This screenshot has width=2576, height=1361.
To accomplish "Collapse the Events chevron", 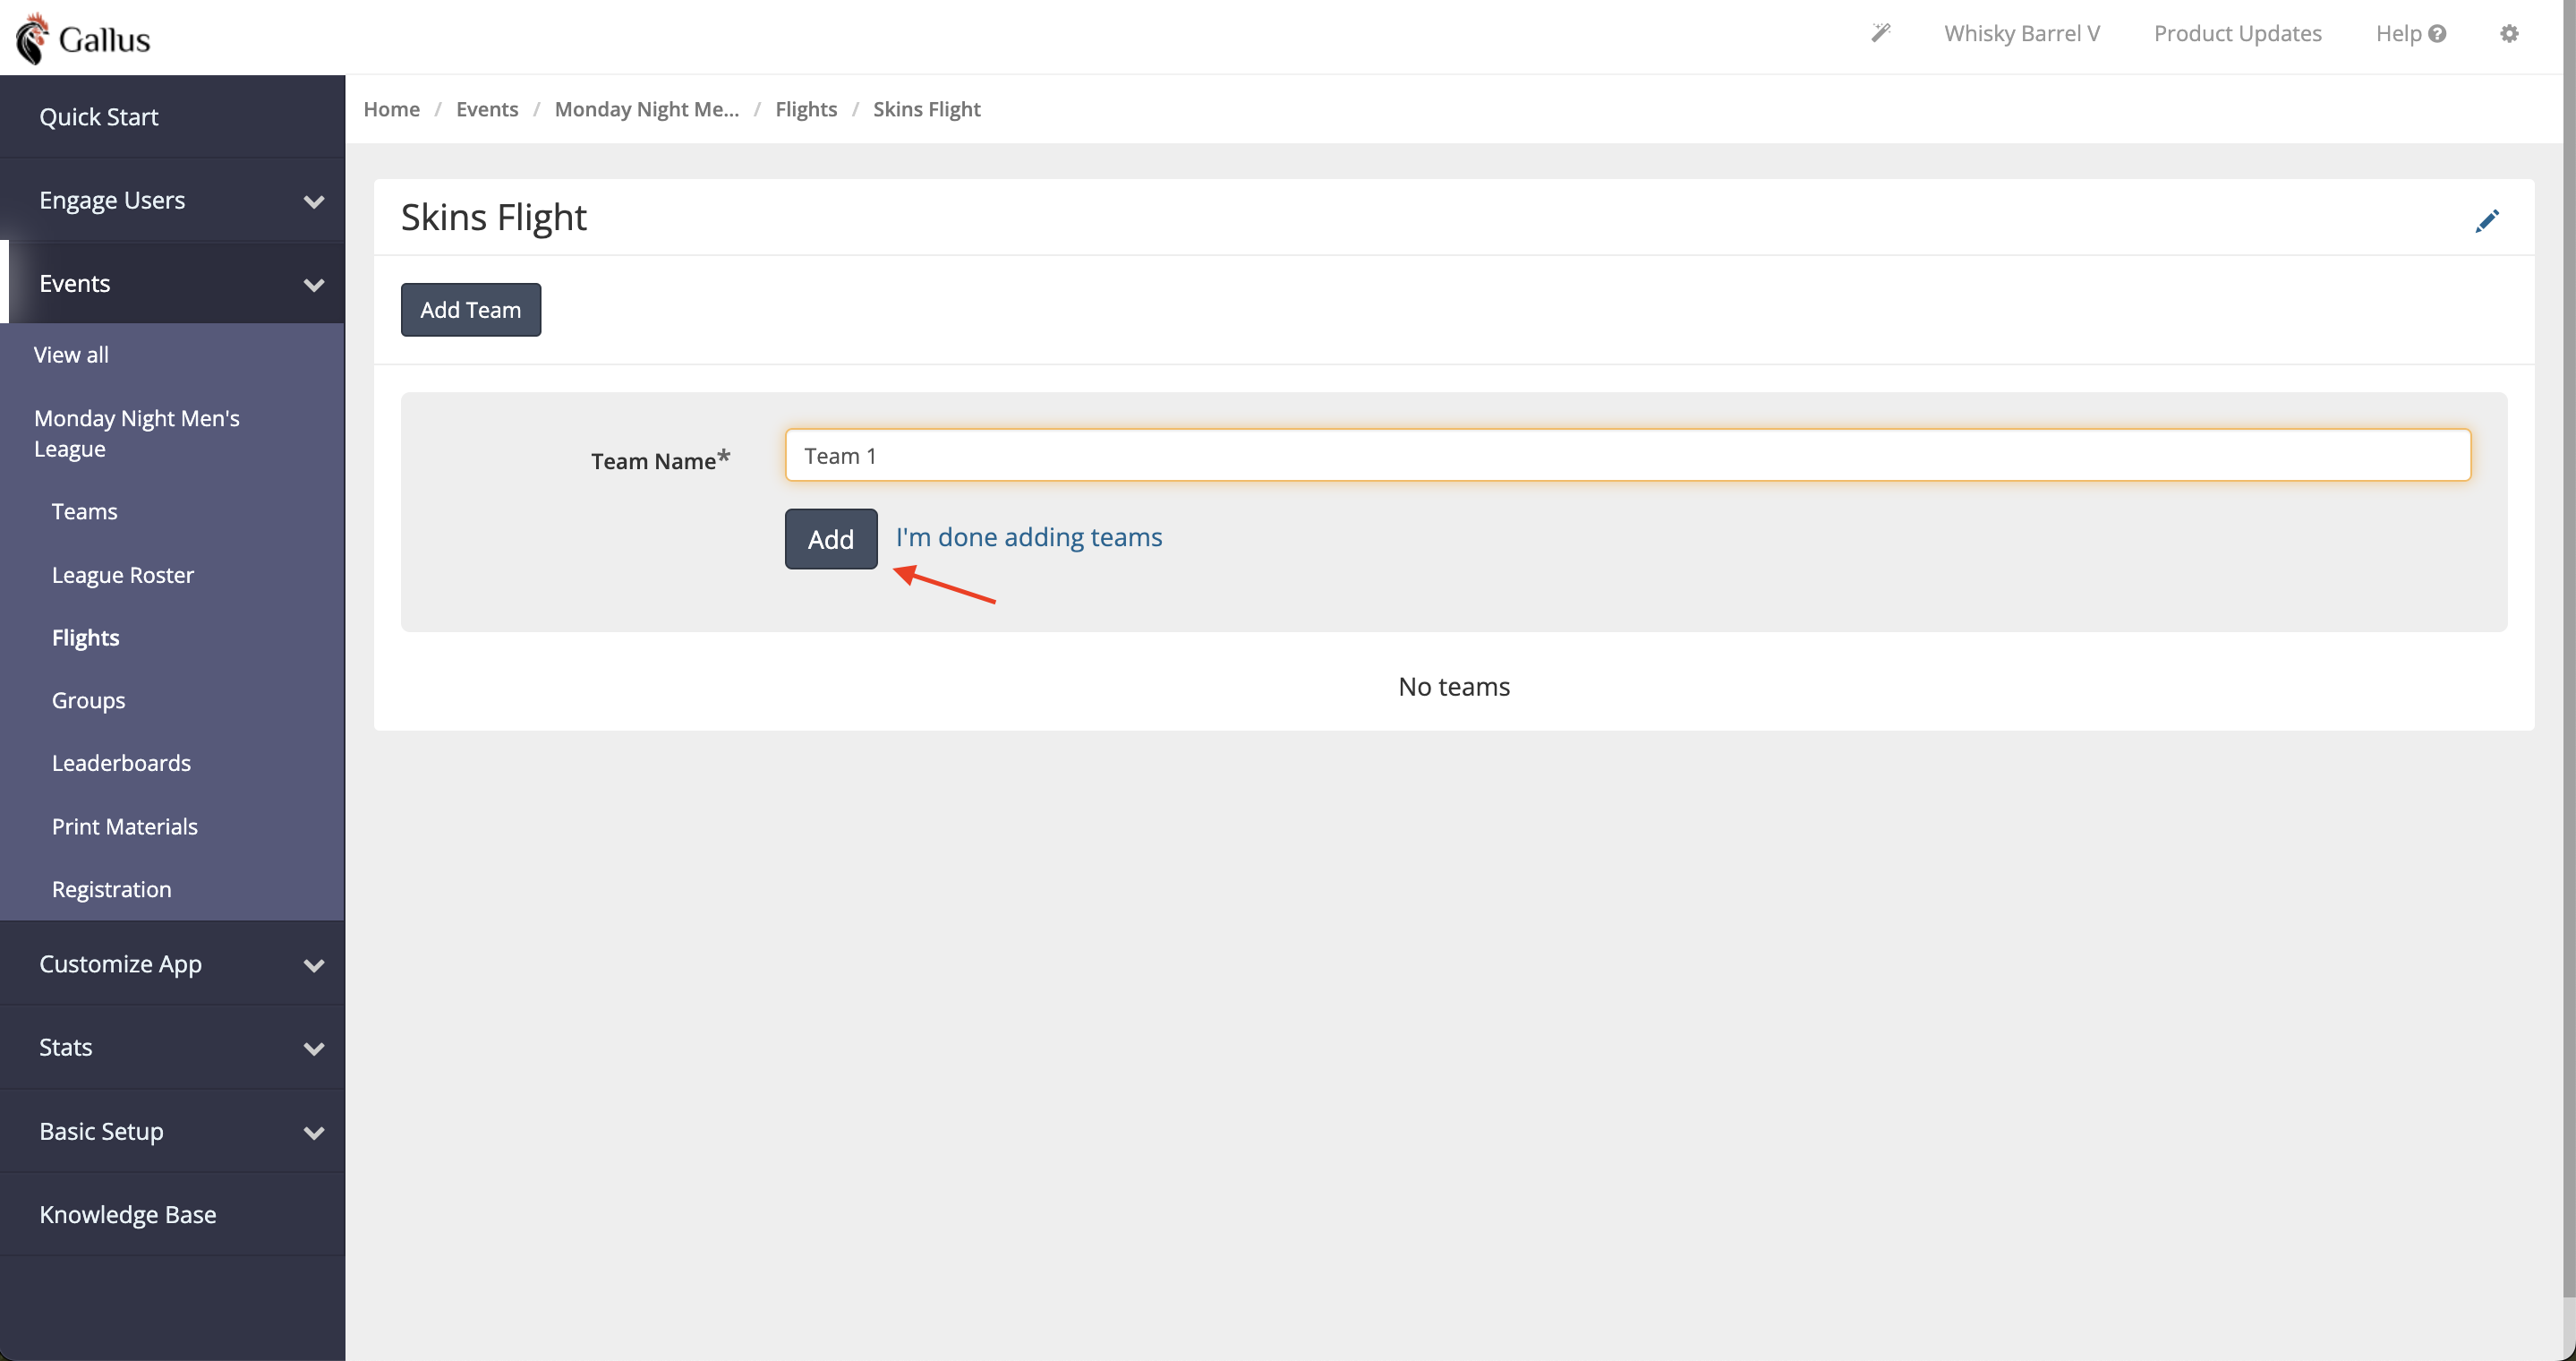I will tap(314, 284).
